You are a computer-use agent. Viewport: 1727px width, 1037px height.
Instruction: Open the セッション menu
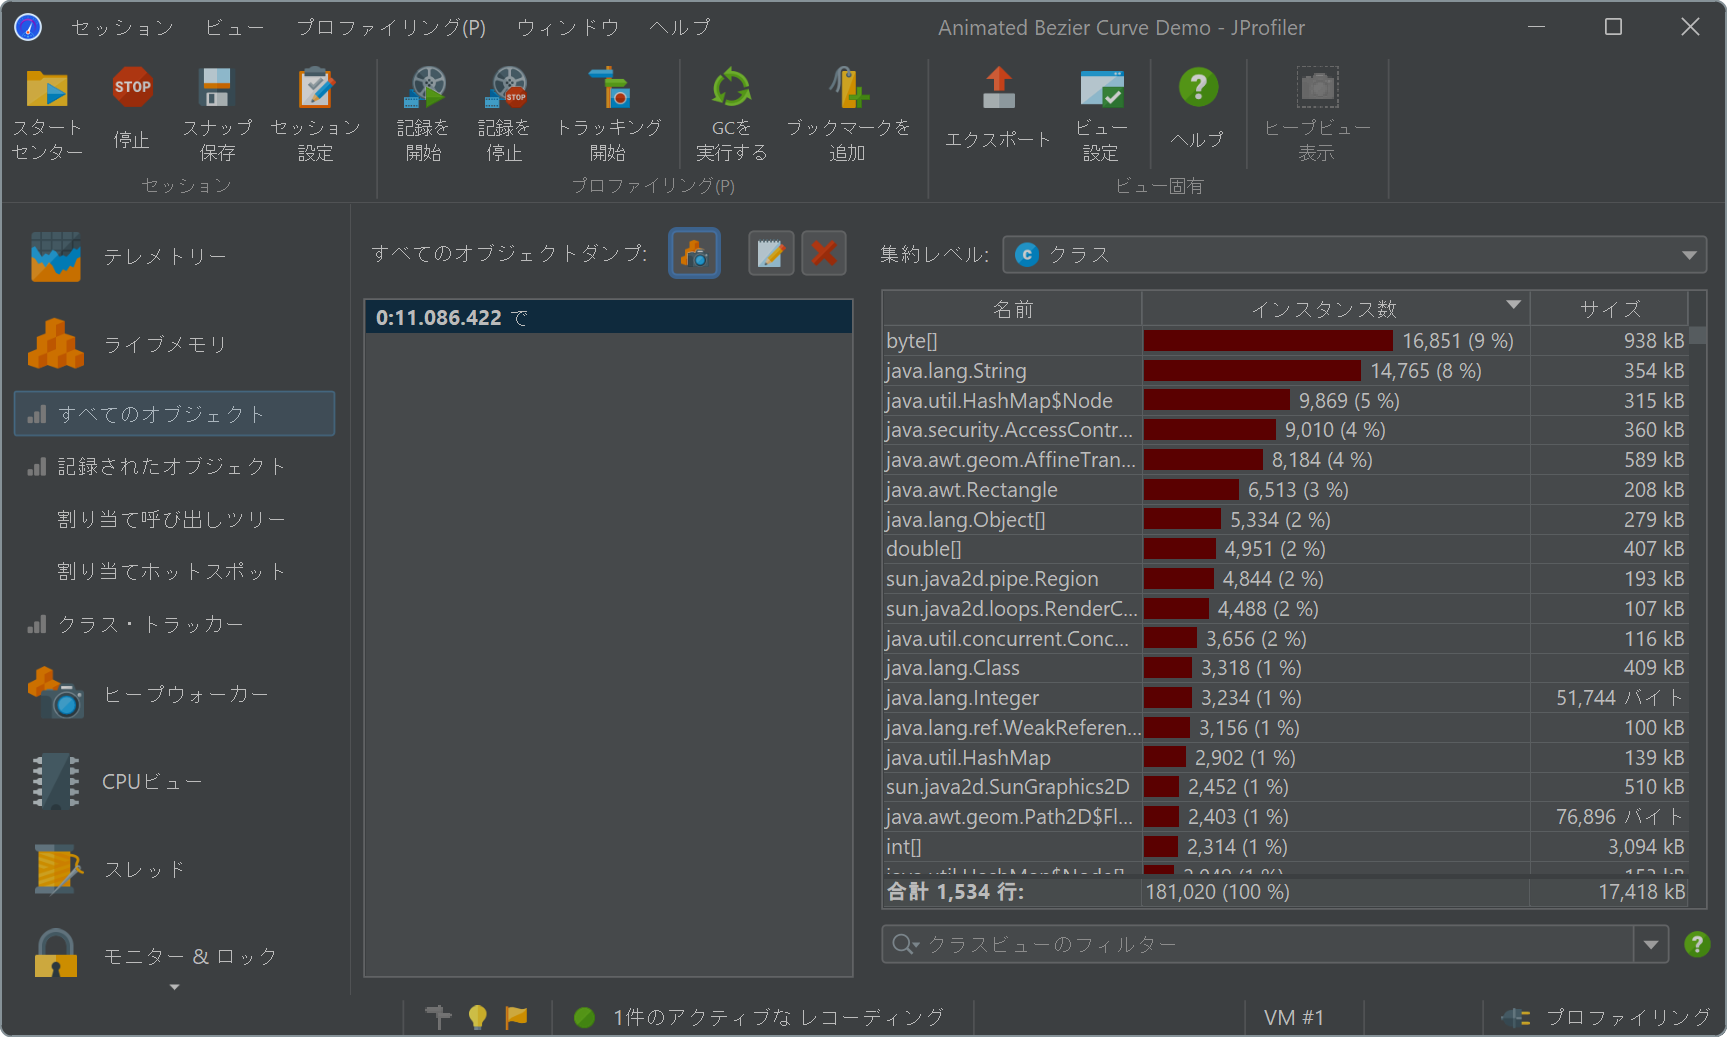point(122,27)
